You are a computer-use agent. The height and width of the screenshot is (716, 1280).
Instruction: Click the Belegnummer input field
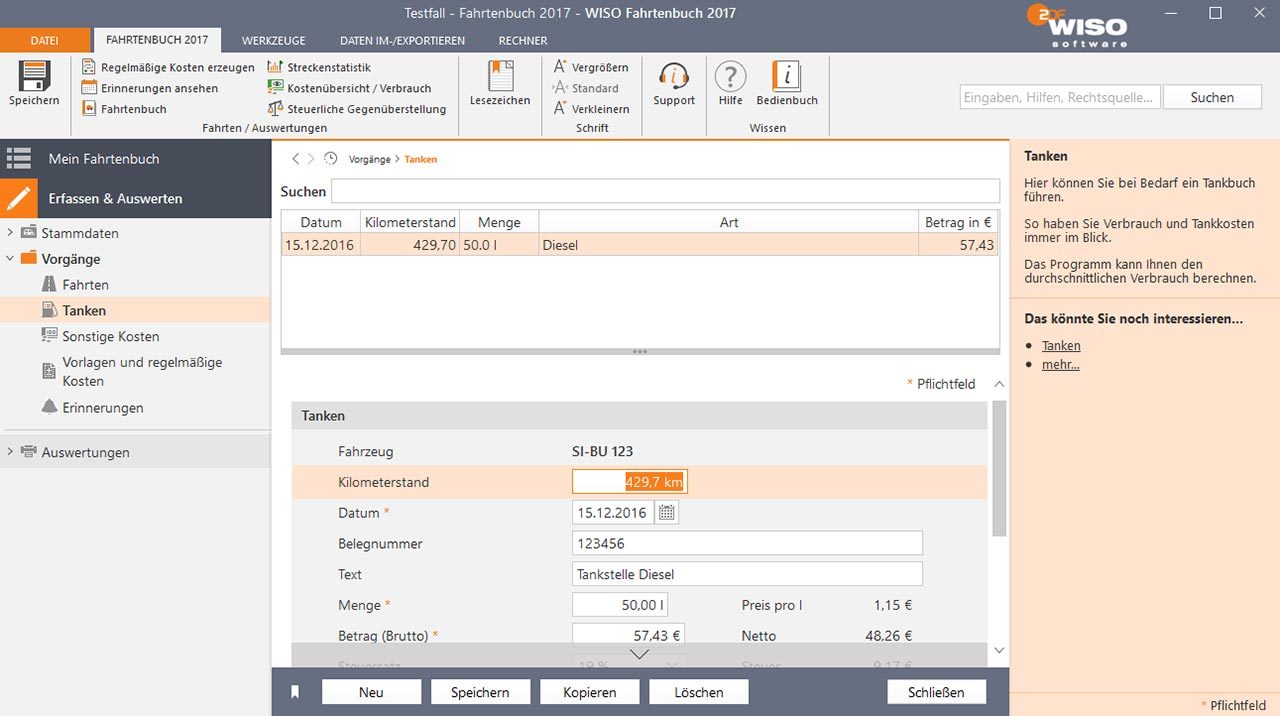[747, 544]
